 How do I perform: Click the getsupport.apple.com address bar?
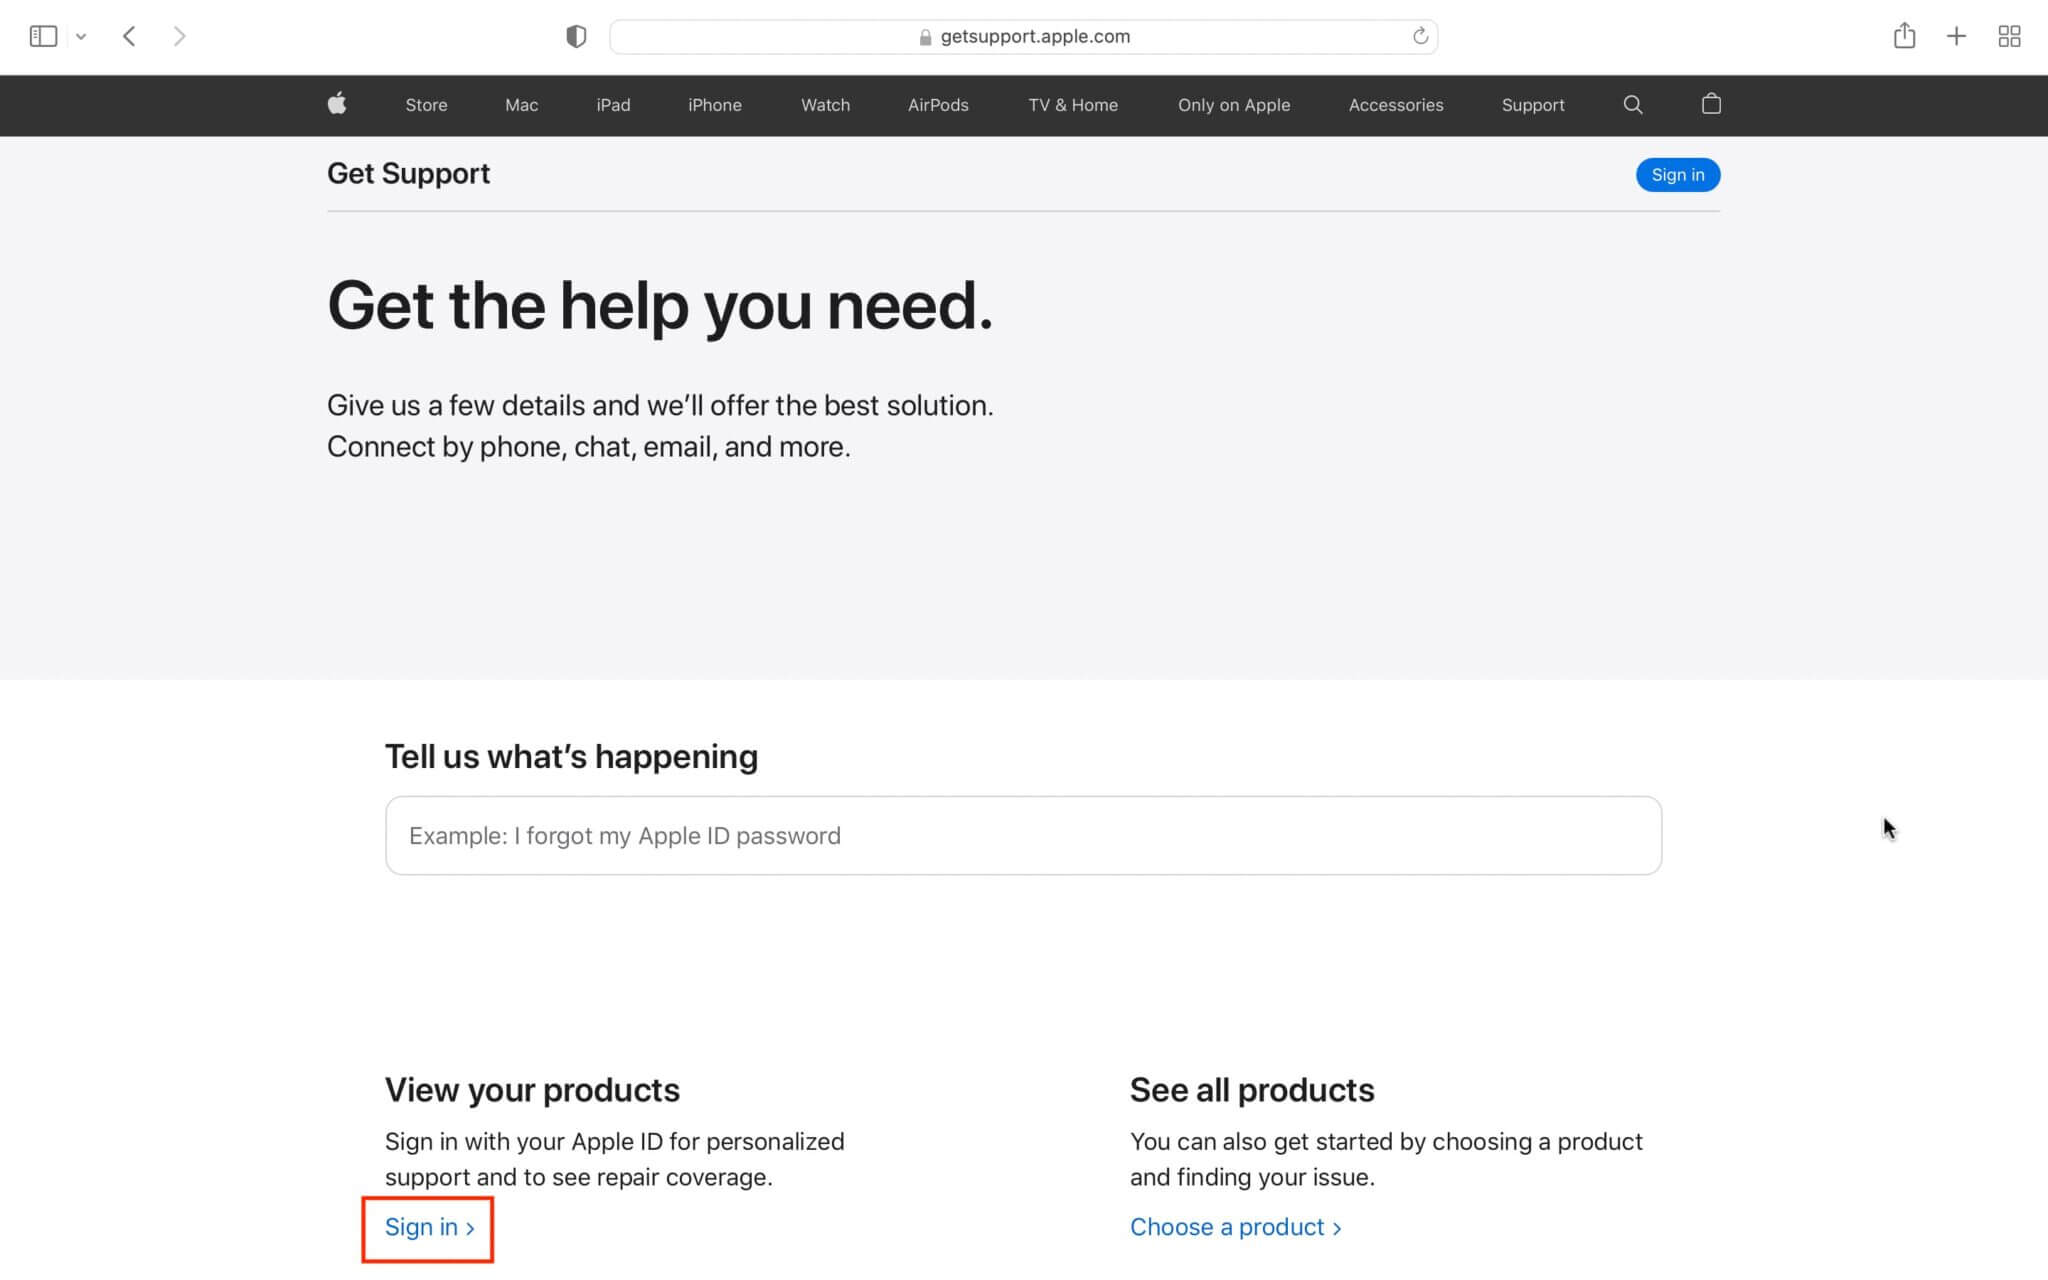pyautogui.click(x=1023, y=36)
